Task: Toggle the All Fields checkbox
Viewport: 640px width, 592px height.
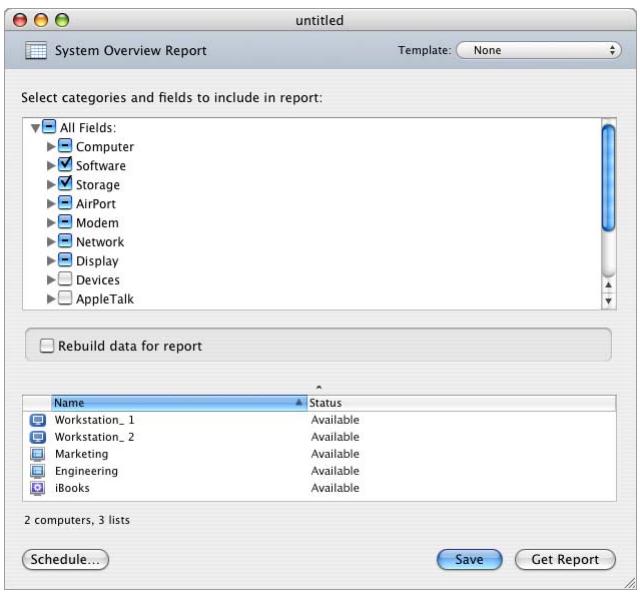Action: (x=49, y=127)
